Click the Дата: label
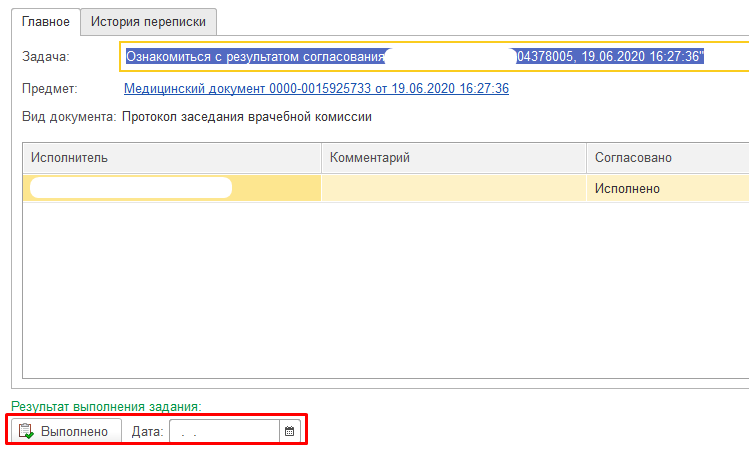The height and width of the screenshot is (452, 749). point(146,431)
